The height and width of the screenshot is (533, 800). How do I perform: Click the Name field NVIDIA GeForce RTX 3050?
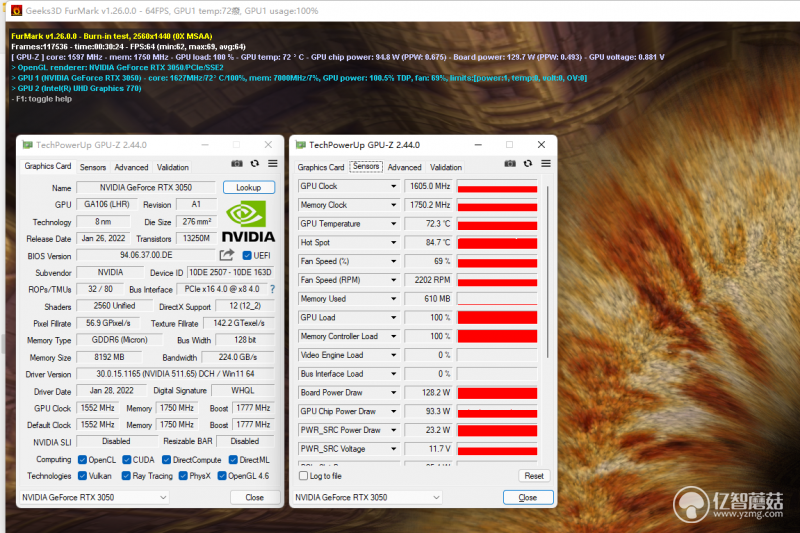tap(146, 188)
